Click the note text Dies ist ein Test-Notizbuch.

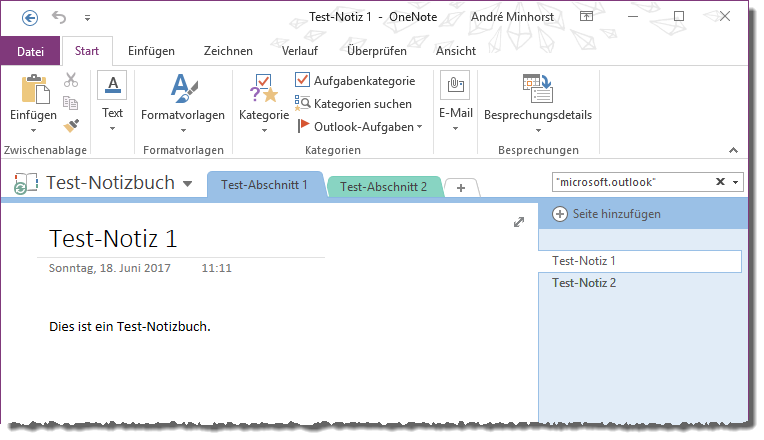click(x=130, y=326)
